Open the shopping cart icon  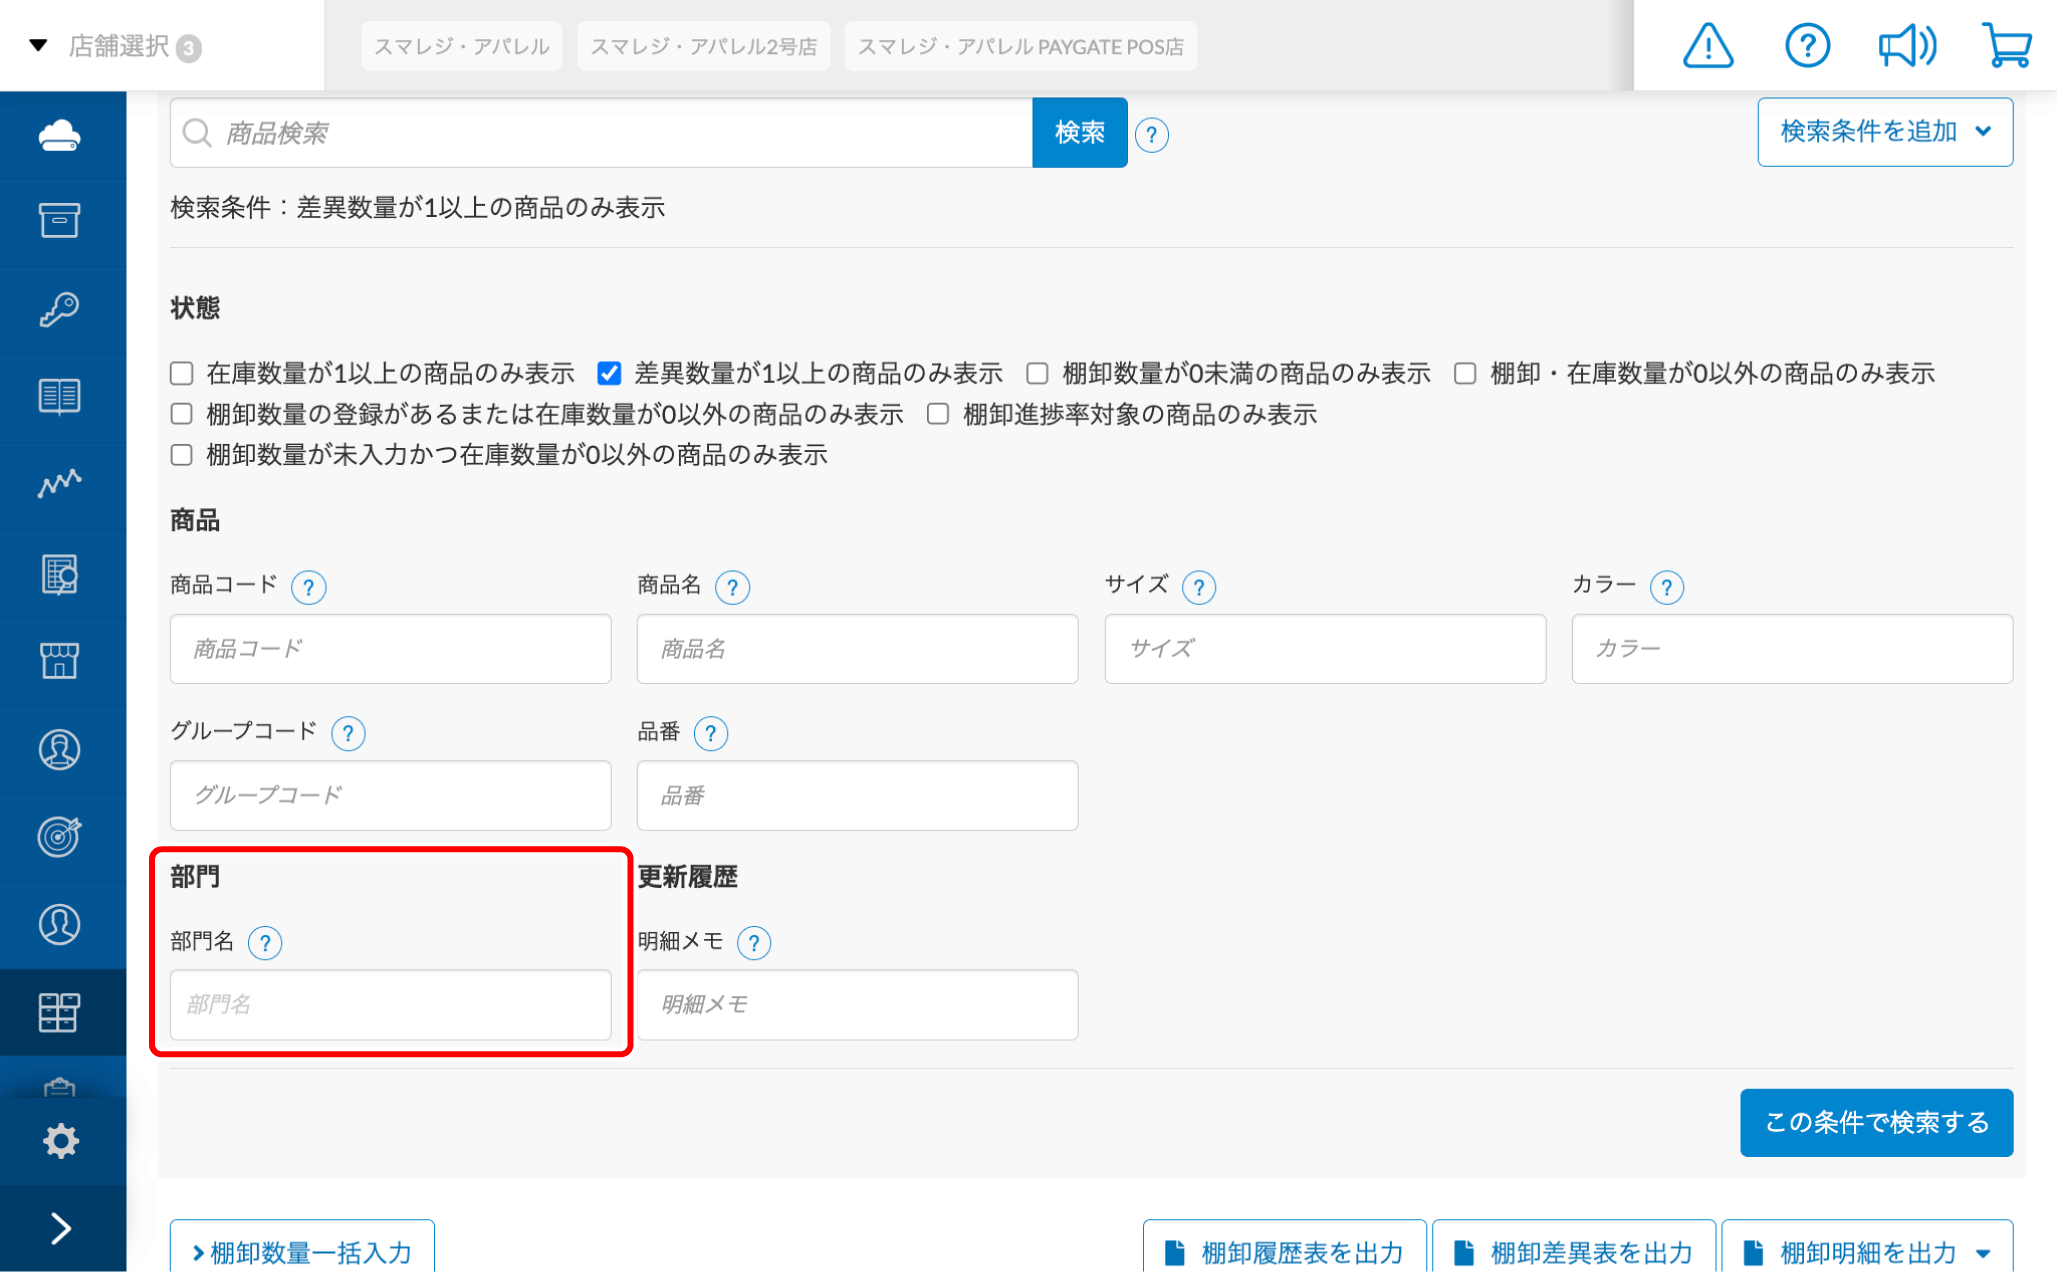click(x=2005, y=46)
